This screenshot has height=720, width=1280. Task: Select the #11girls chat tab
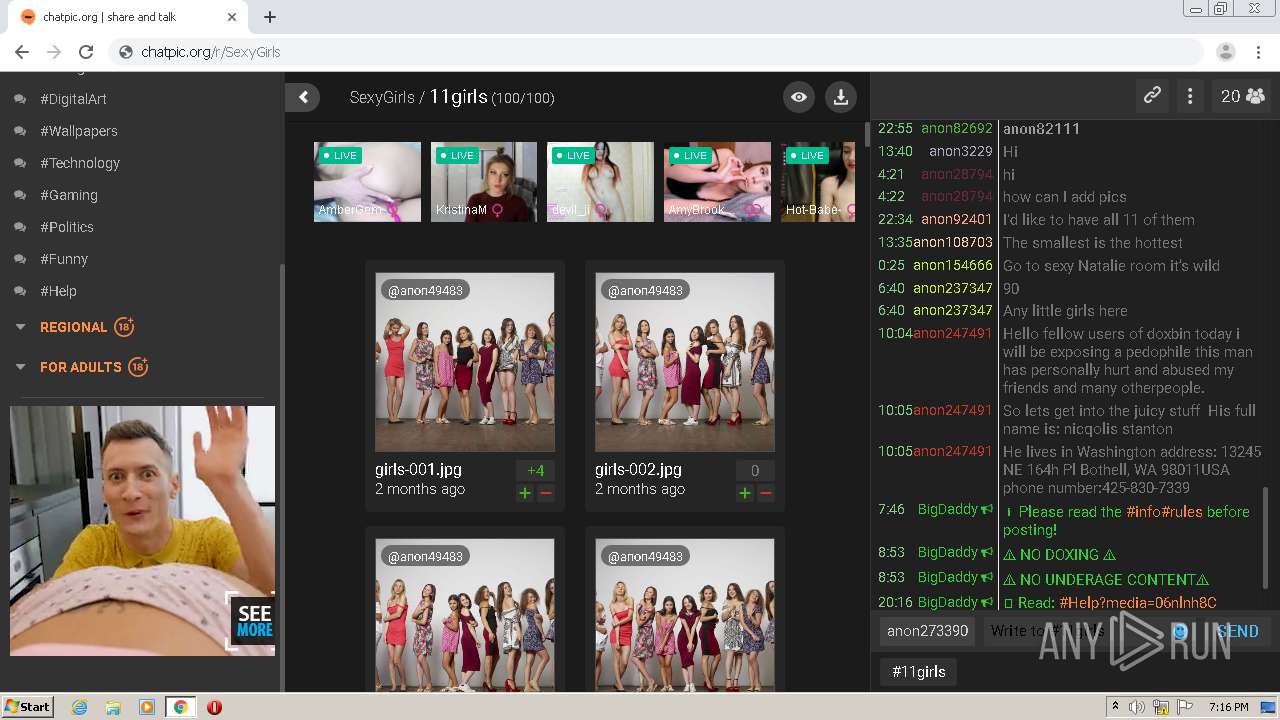[x=918, y=672]
